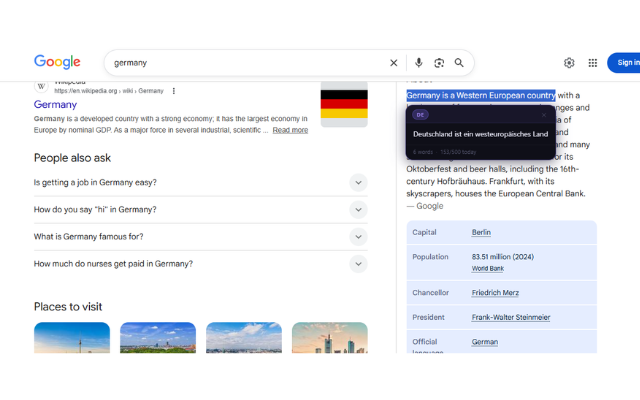Click the "Chancellor" label

(x=430, y=293)
